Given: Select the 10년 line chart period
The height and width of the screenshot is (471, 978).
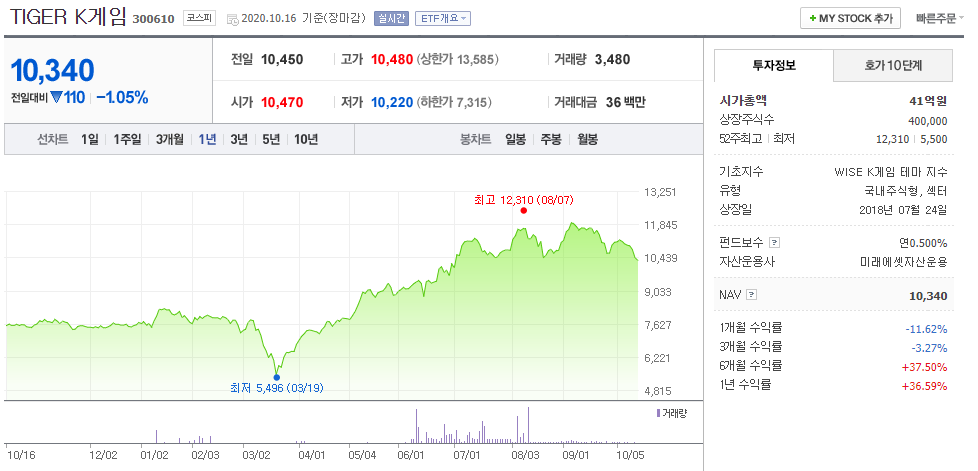Looking at the screenshot, I should [x=306, y=140].
